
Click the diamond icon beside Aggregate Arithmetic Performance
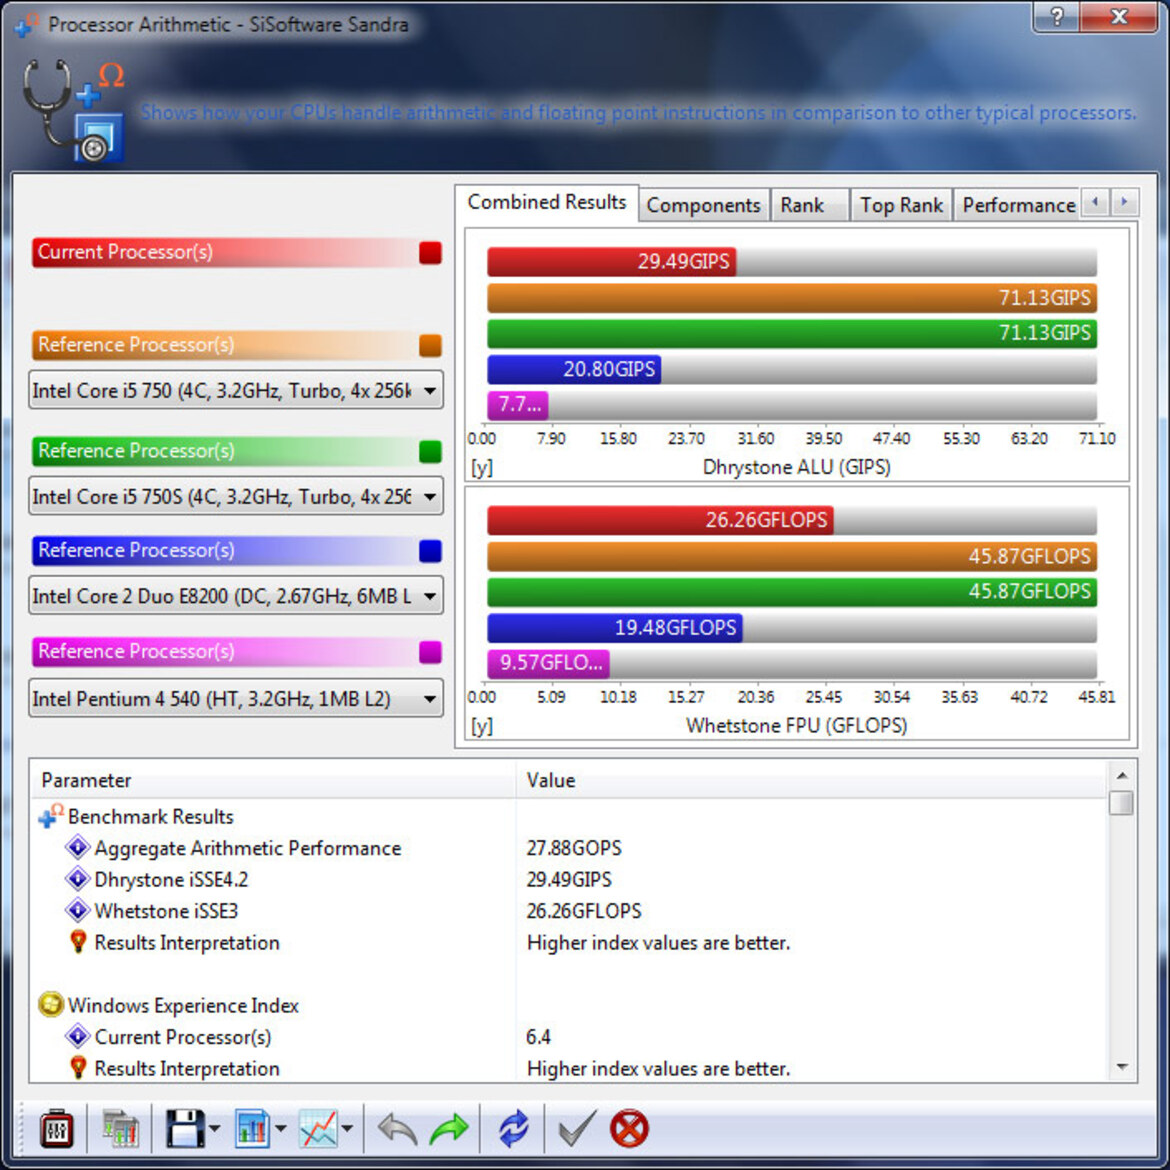(x=77, y=848)
